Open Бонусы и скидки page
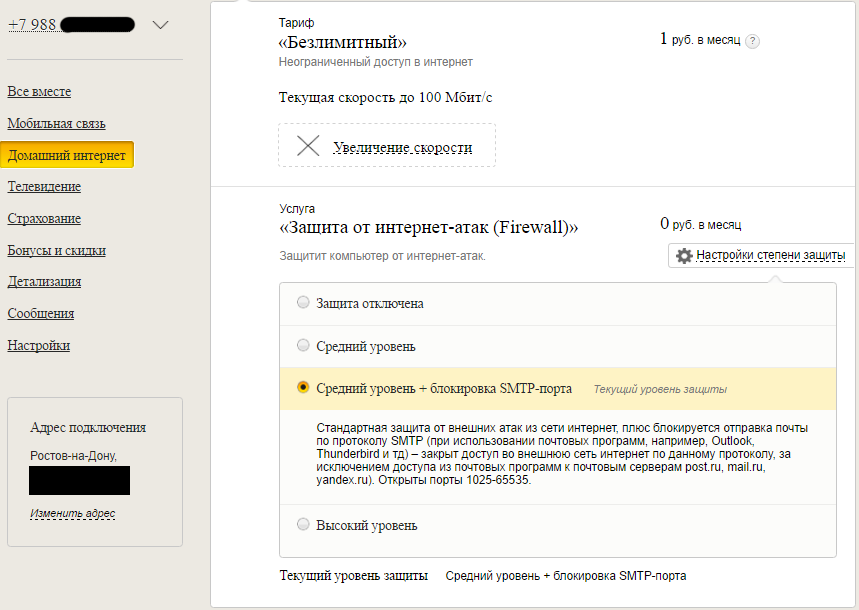Screen dimensions: 859x610 tap(56, 251)
